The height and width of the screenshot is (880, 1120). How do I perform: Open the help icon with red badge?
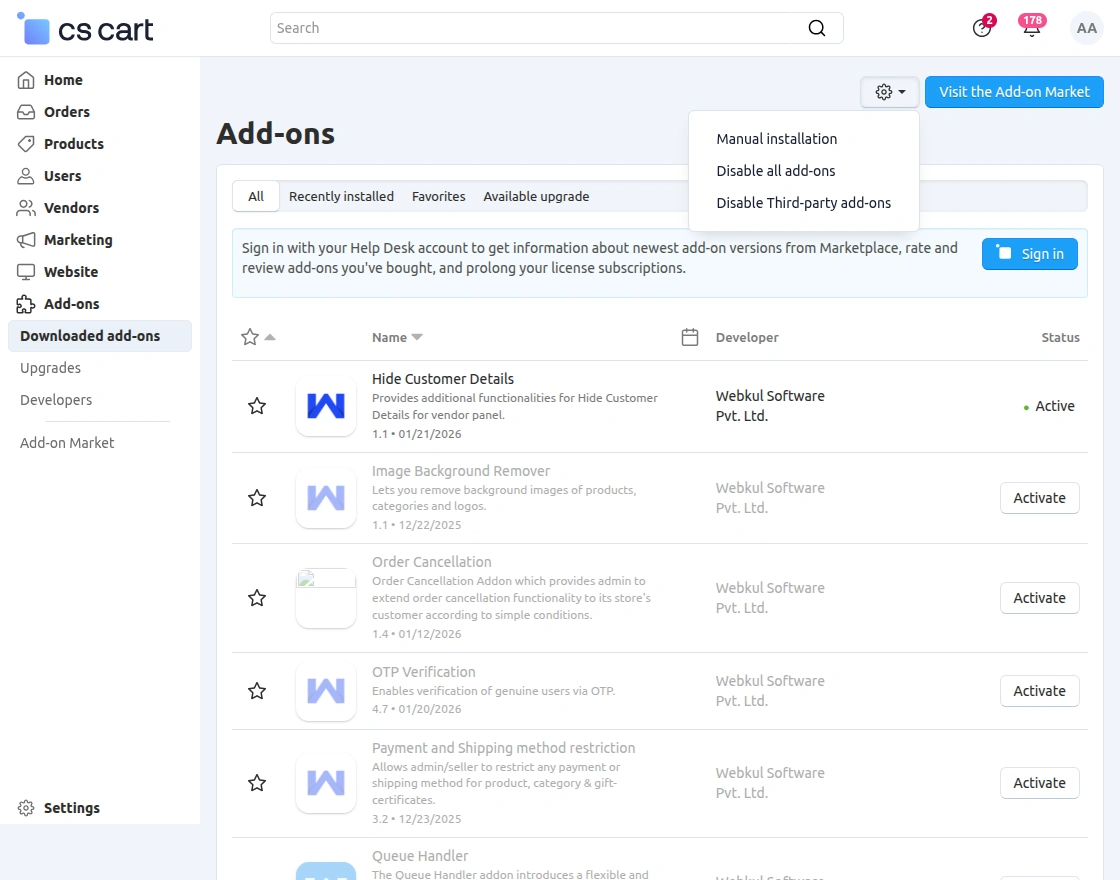pyautogui.click(x=982, y=28)
